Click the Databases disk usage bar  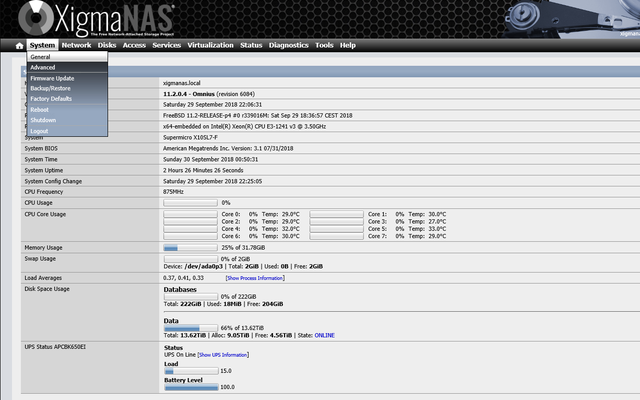(191, 297)
